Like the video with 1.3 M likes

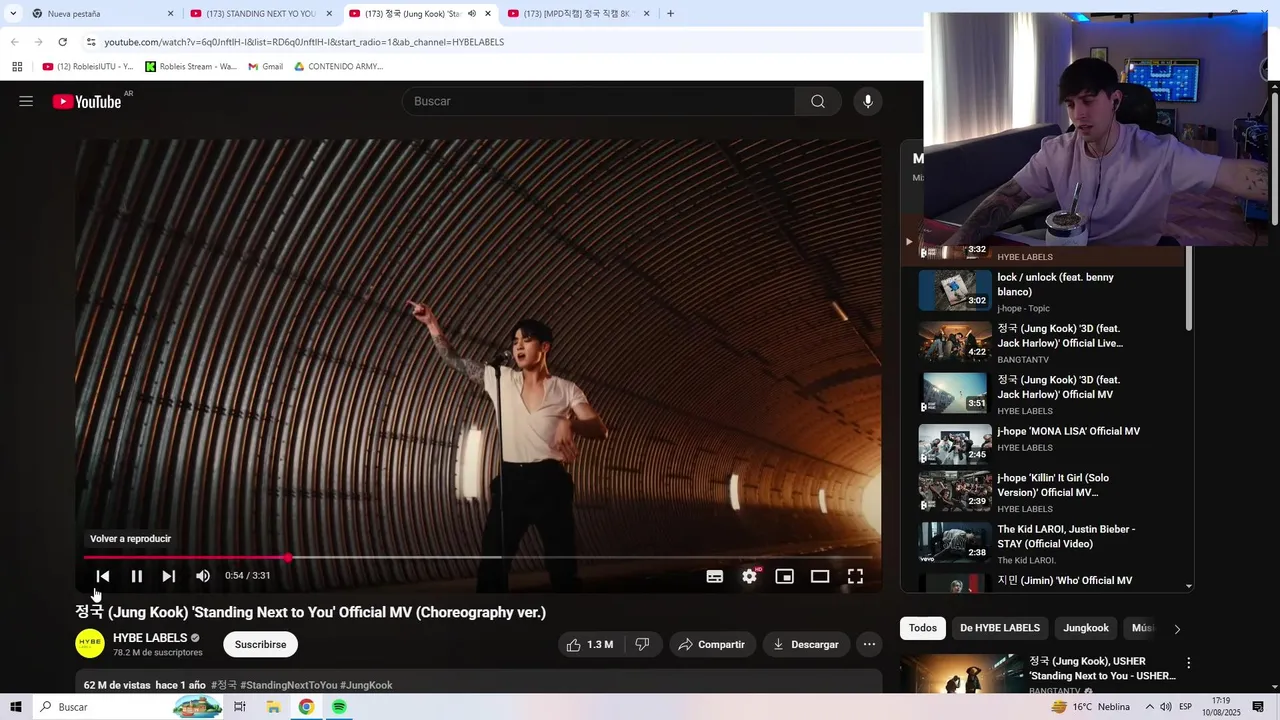click(x=590, y=645)
